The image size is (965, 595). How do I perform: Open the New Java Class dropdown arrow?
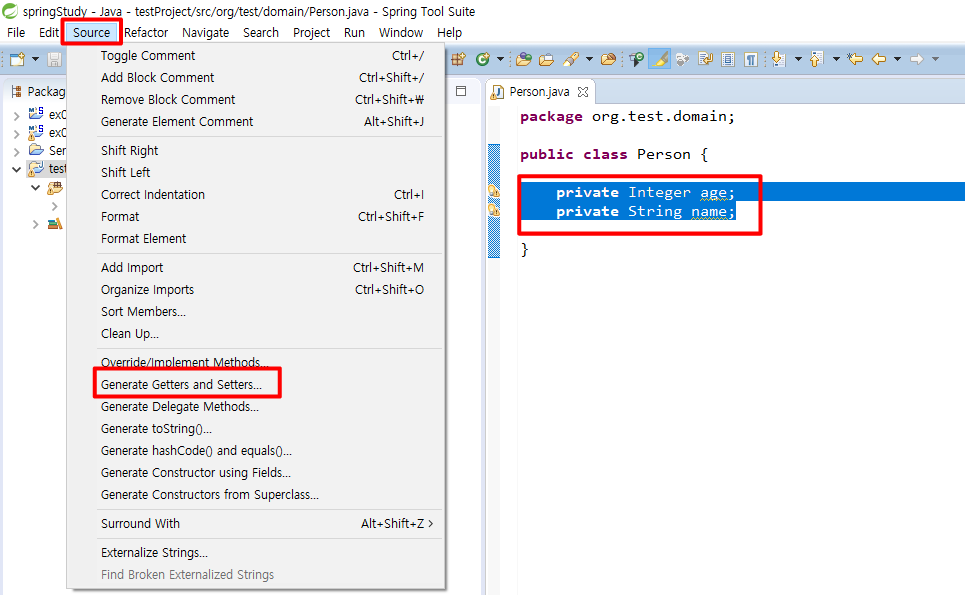tap(500, 59)
